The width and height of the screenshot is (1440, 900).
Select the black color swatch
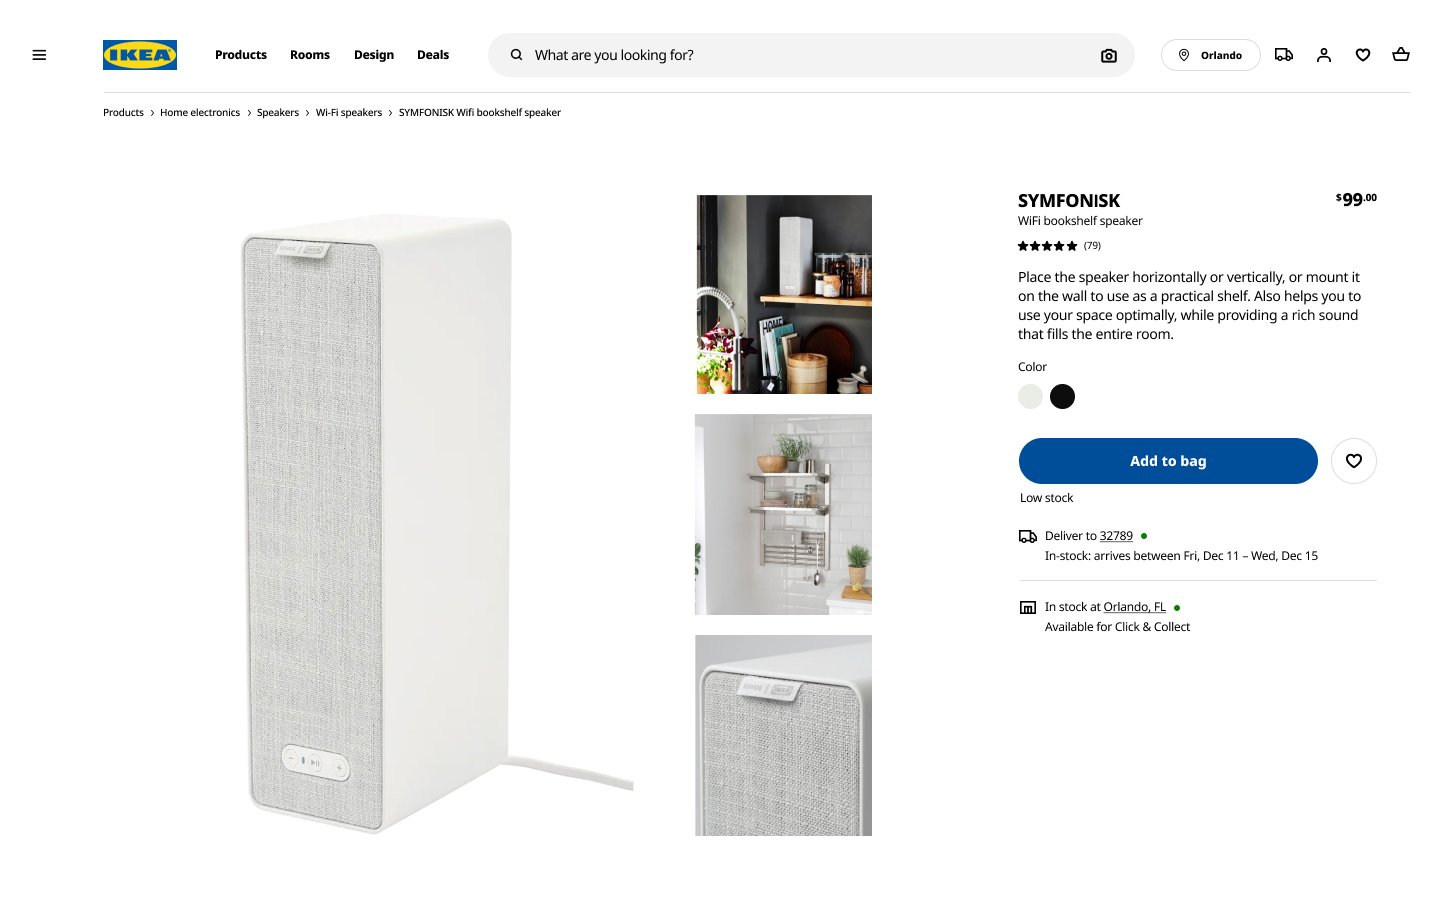(1063, 397)
